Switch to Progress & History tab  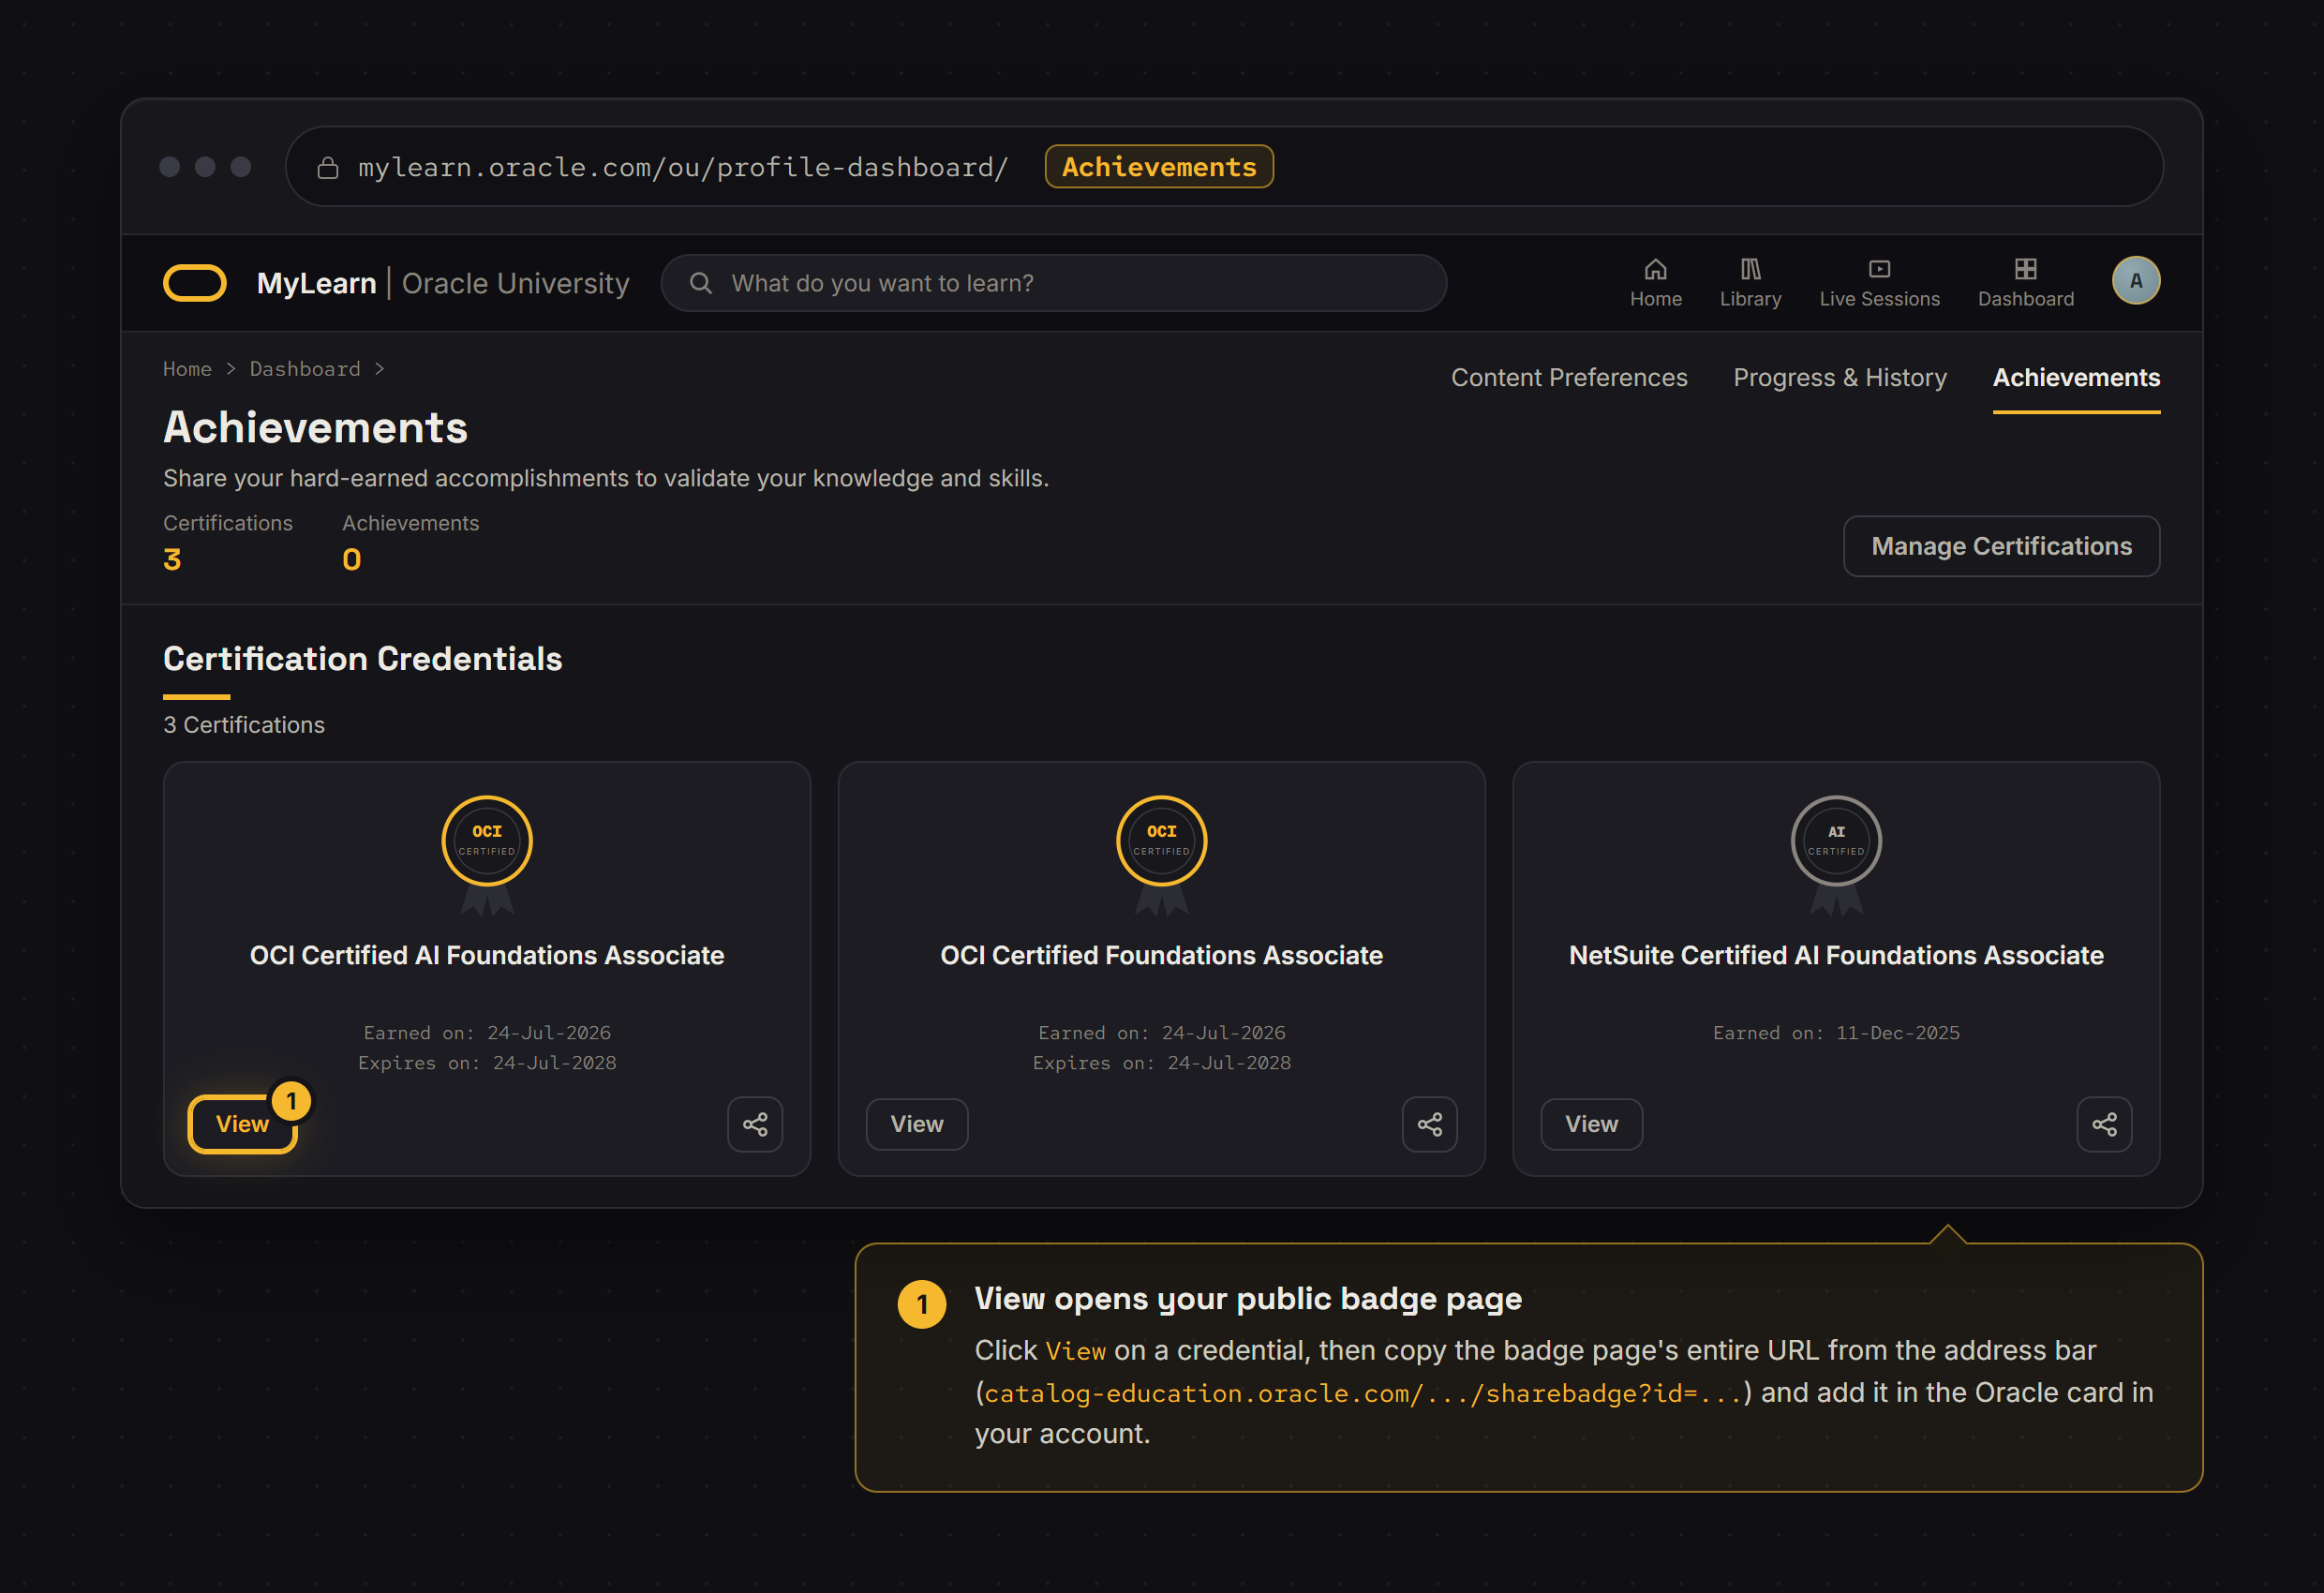[x=1840, y=378]
